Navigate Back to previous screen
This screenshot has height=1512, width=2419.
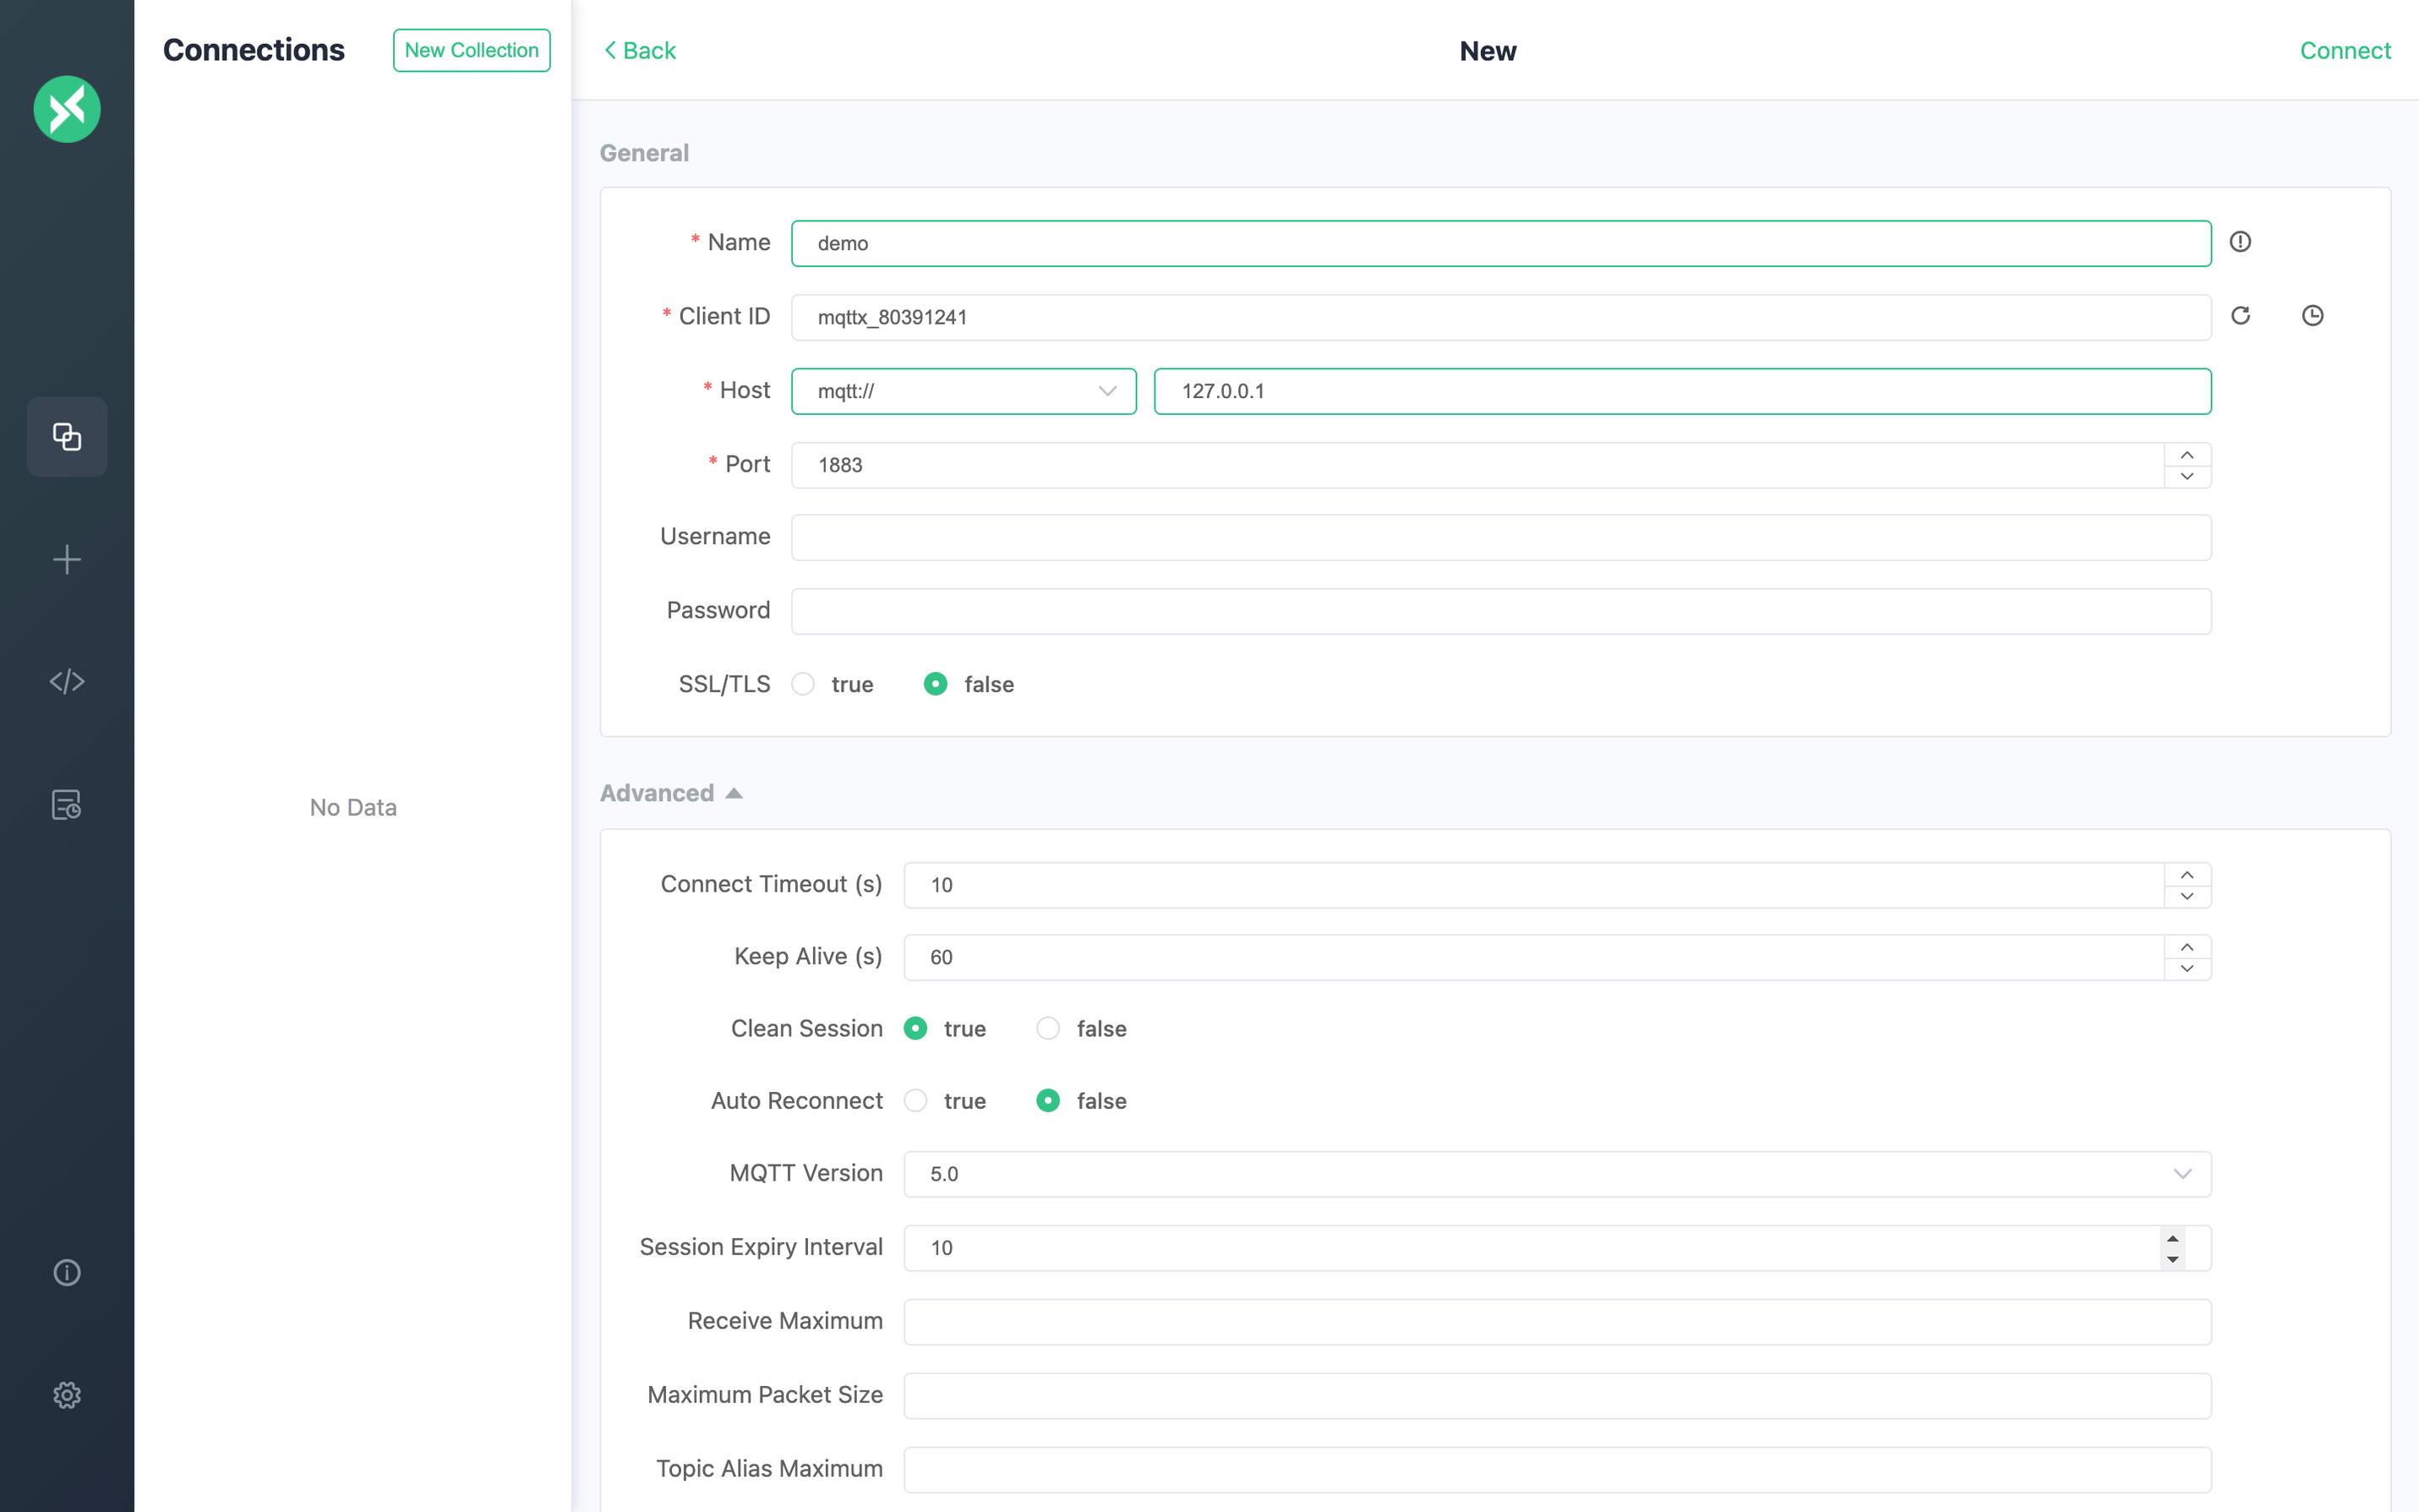(x=637, y=51)
